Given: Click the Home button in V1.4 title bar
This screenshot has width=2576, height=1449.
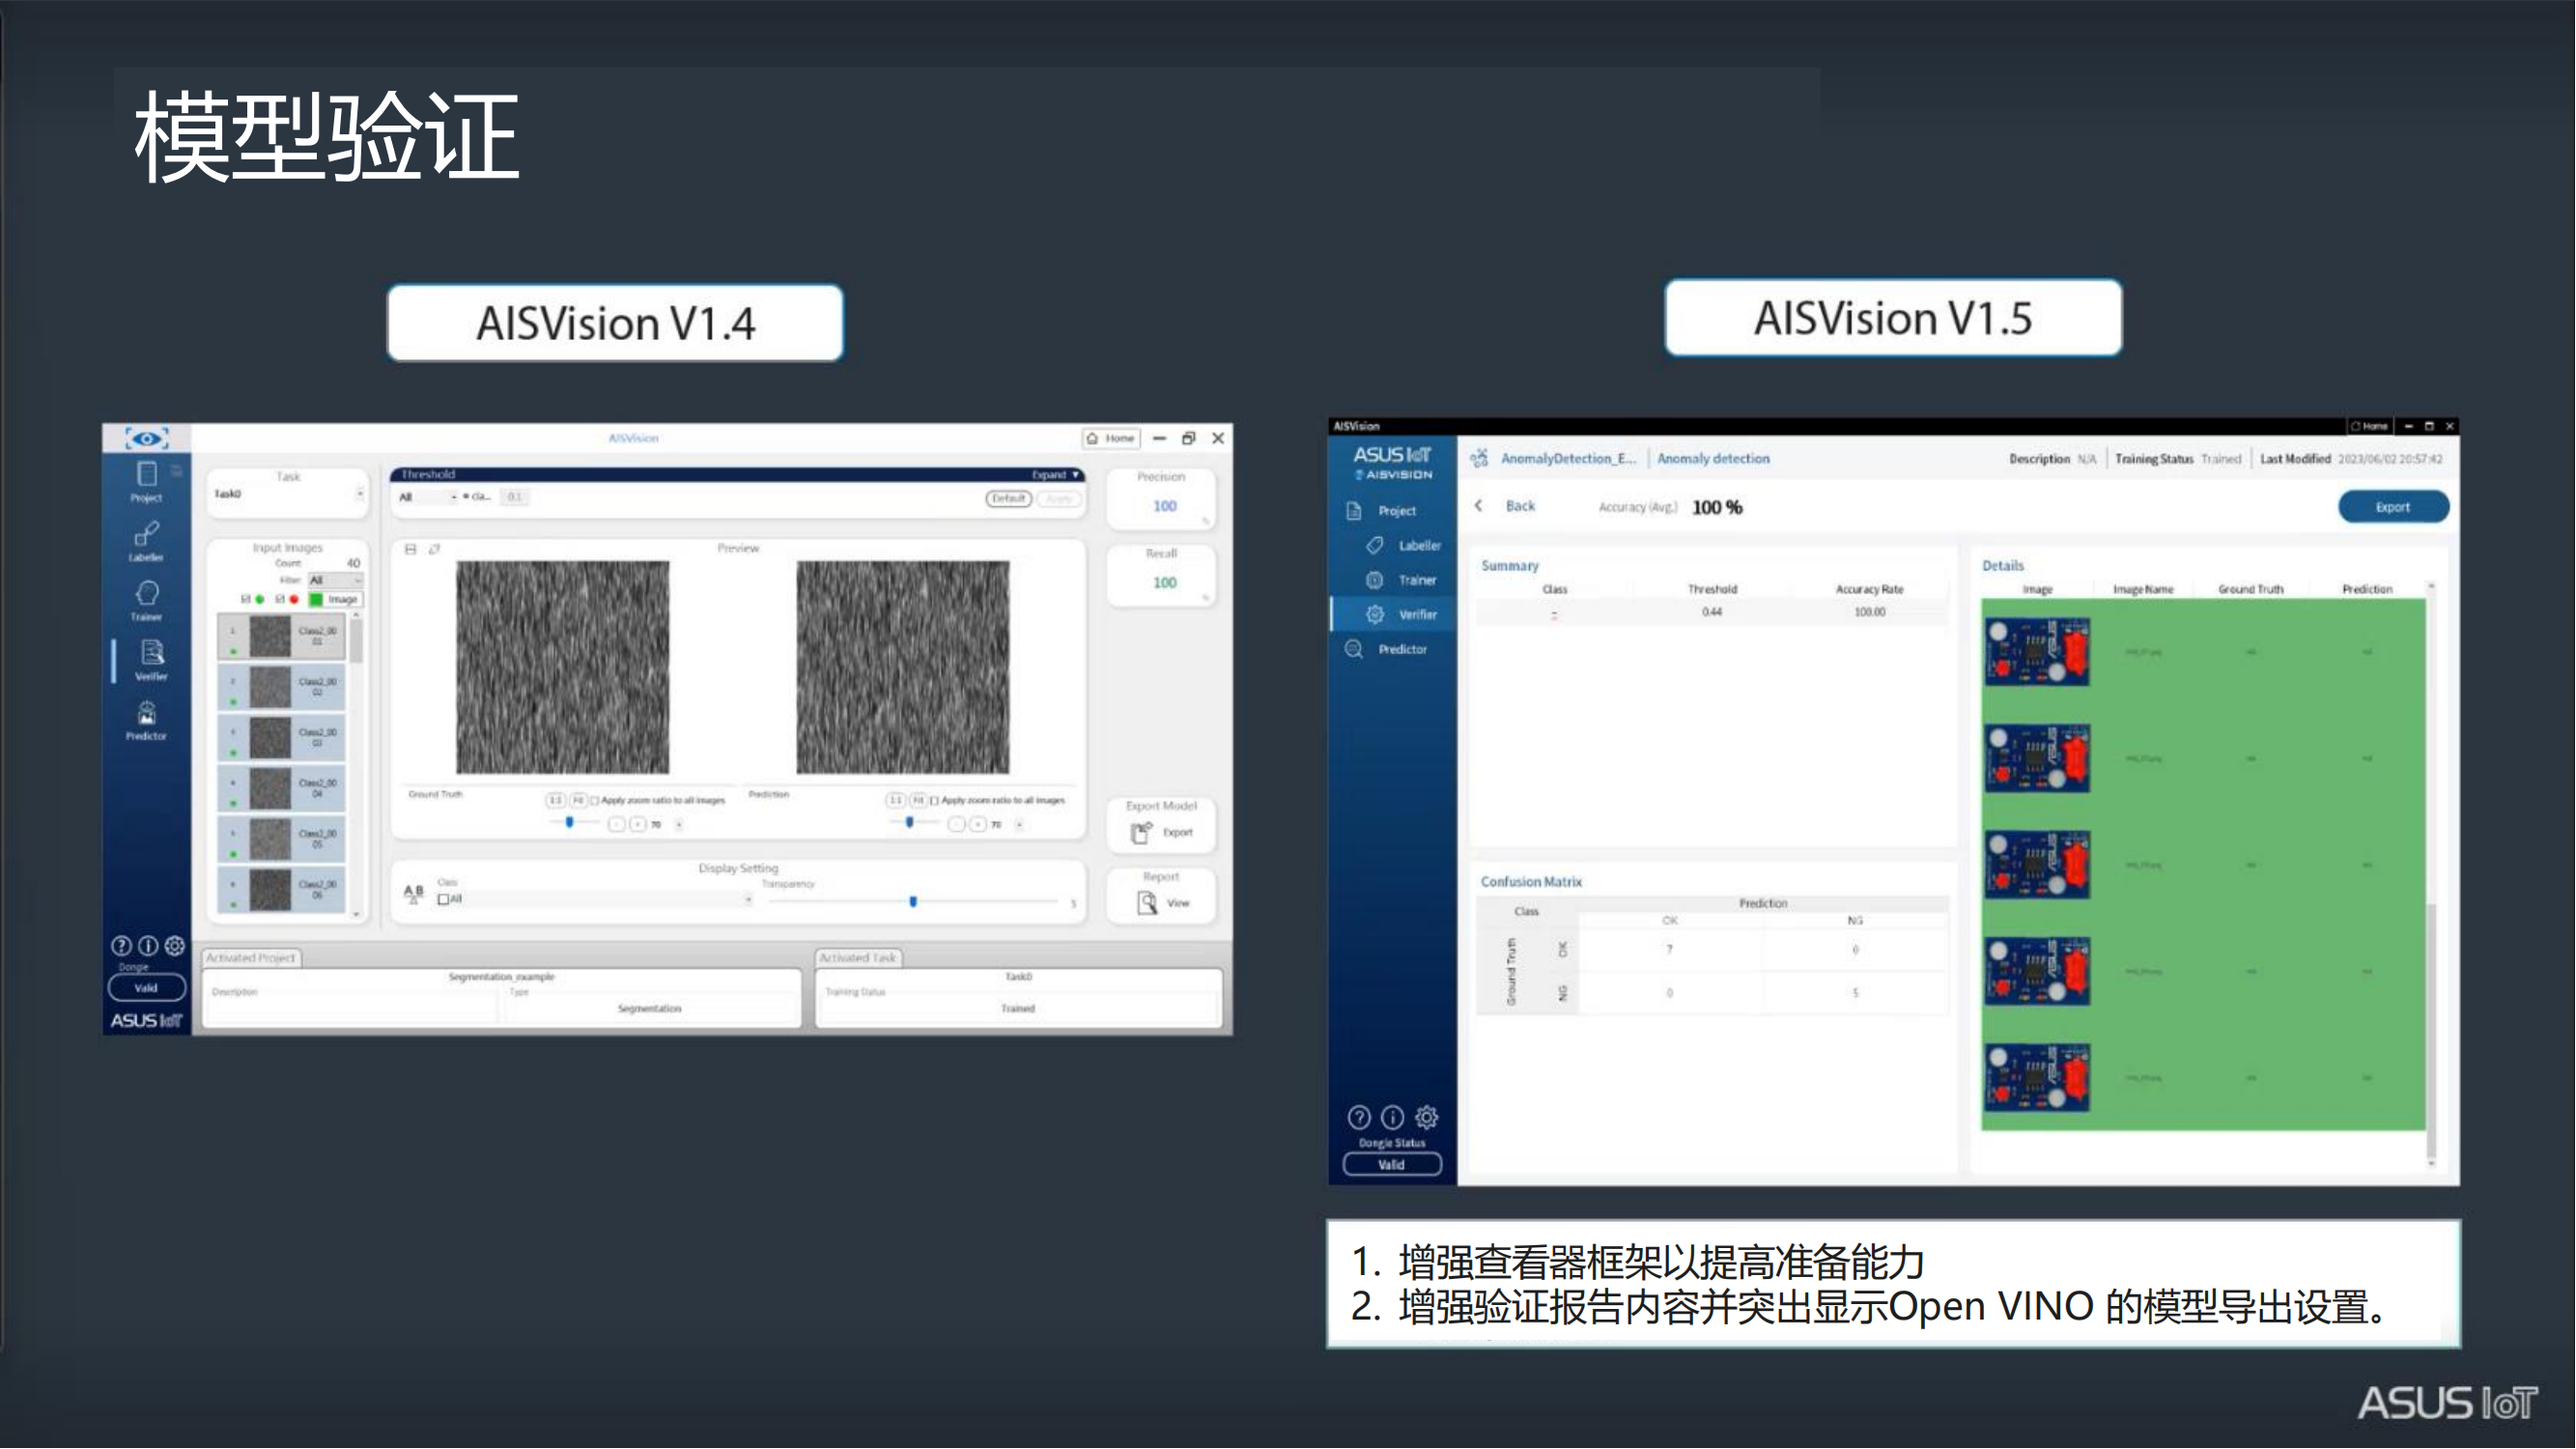Looking at the screenshot, I should pos(1111,438).
